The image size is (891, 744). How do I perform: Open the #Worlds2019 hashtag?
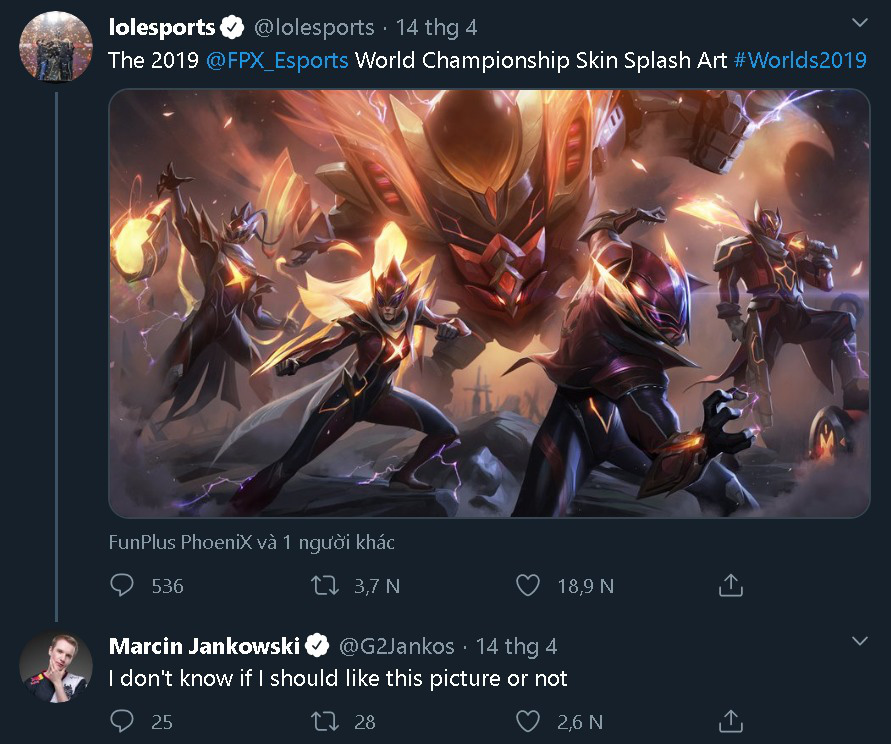[800, 60]
